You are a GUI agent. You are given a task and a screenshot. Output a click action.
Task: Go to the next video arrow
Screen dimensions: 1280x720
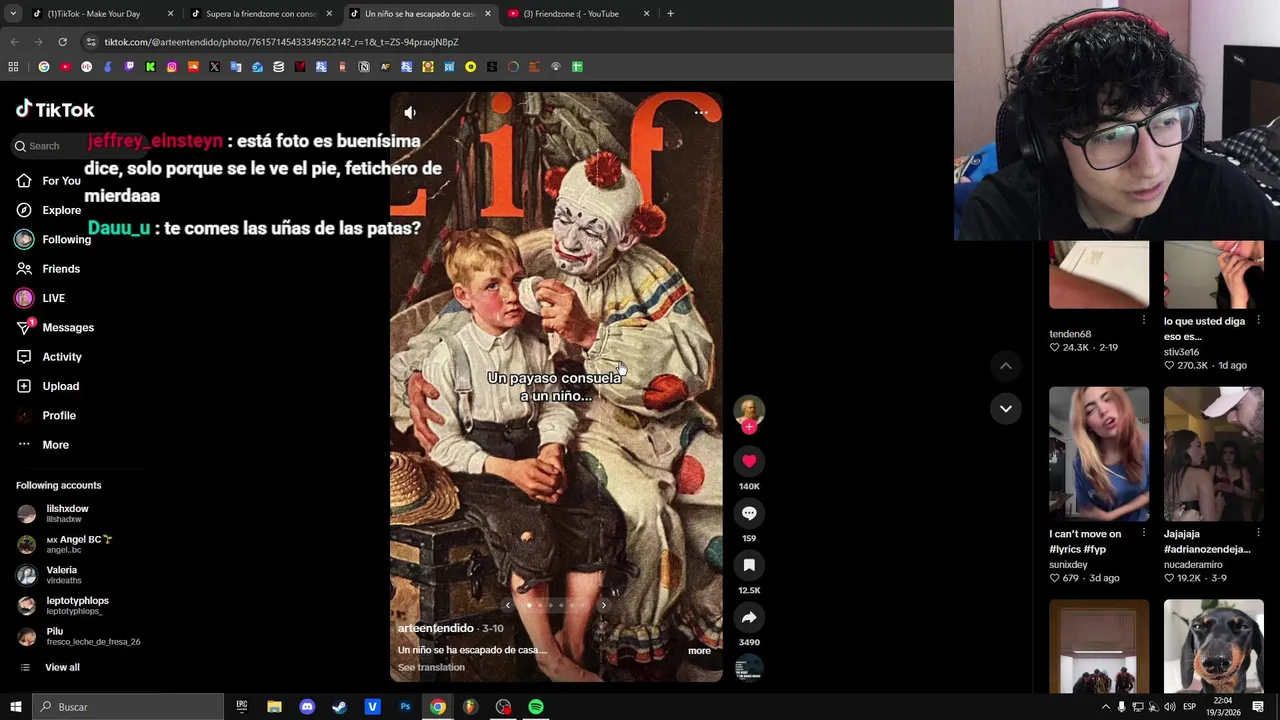(x=1006, y=408)
